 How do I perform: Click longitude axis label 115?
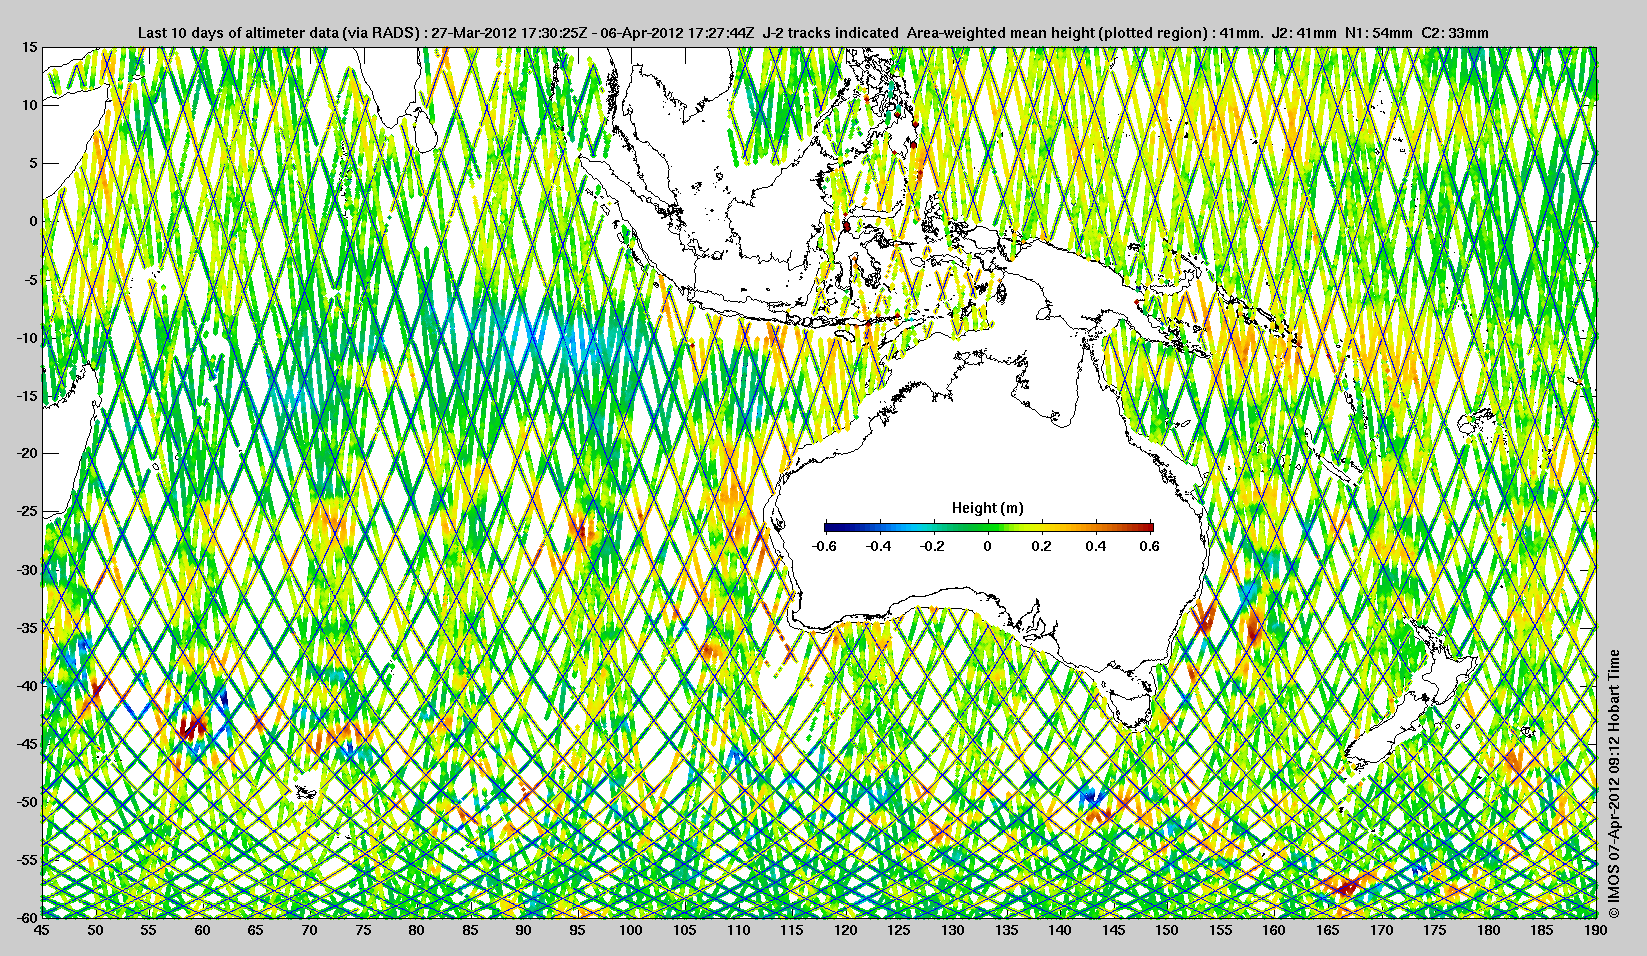[791, 930]
